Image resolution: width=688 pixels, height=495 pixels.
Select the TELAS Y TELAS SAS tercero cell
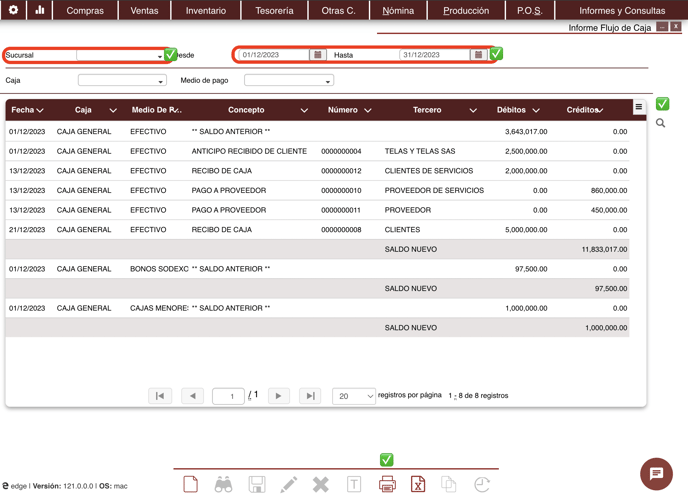click(420, 151)
